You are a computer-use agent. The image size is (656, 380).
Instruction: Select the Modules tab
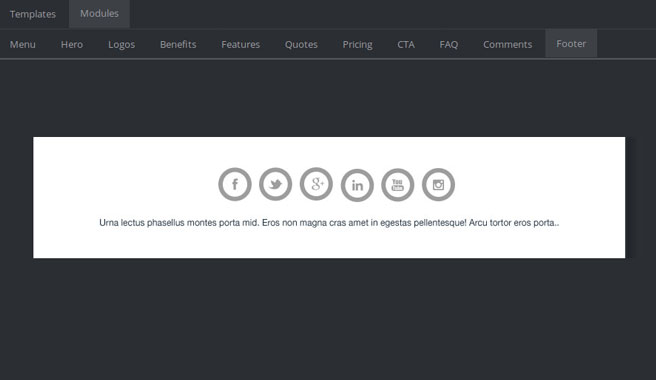(99, 13)
